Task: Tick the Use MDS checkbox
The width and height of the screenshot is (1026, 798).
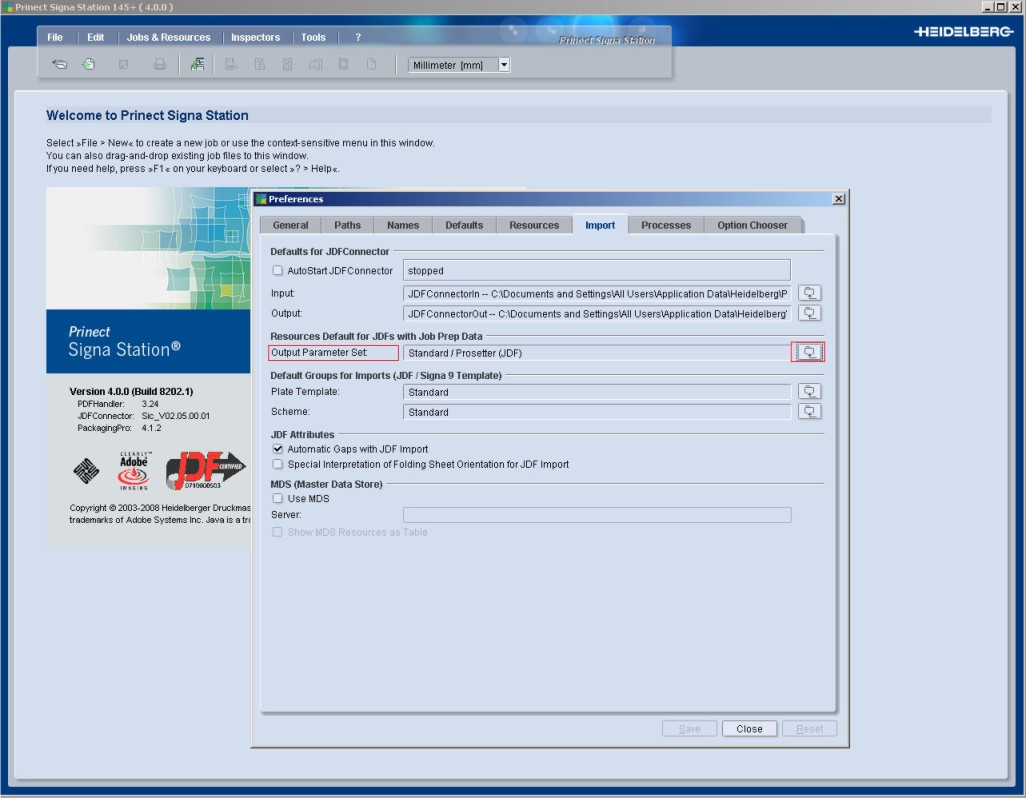Action: click(277, 498)
